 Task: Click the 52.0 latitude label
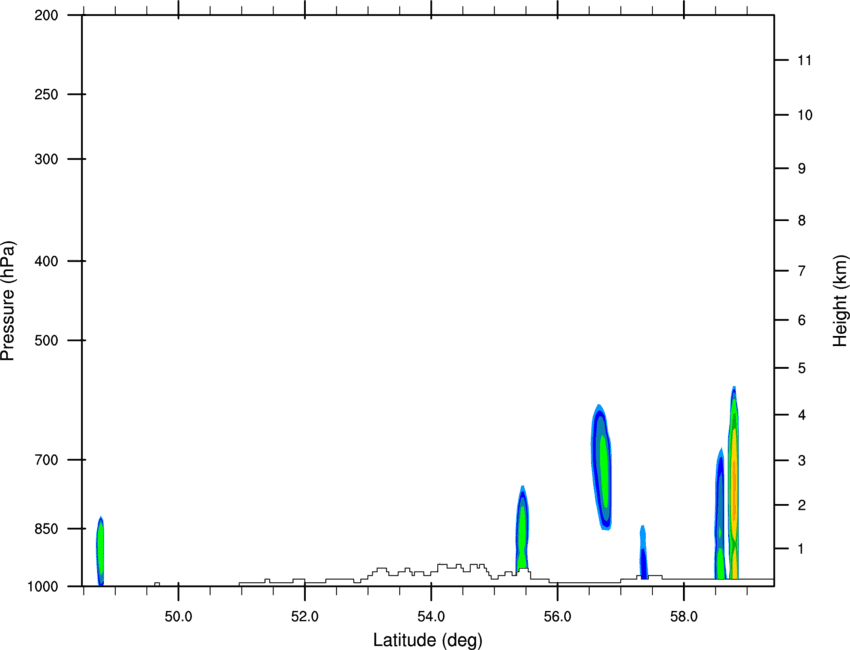tap(305, 617)
